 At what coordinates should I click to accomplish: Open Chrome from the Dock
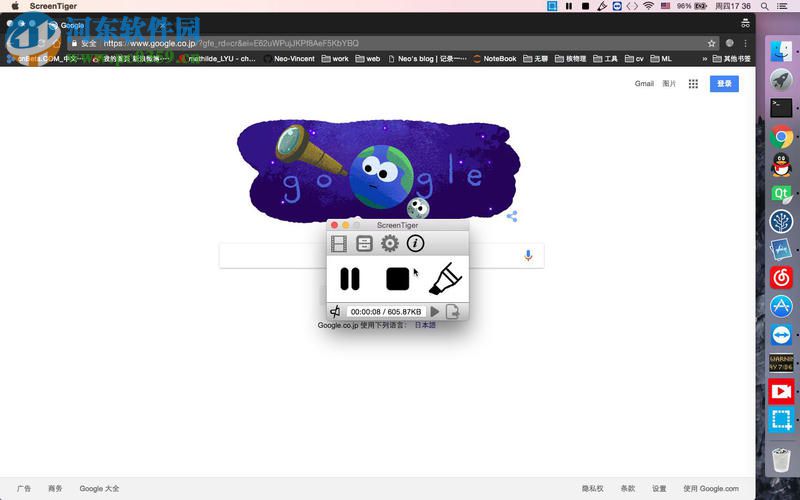(781, 137)
